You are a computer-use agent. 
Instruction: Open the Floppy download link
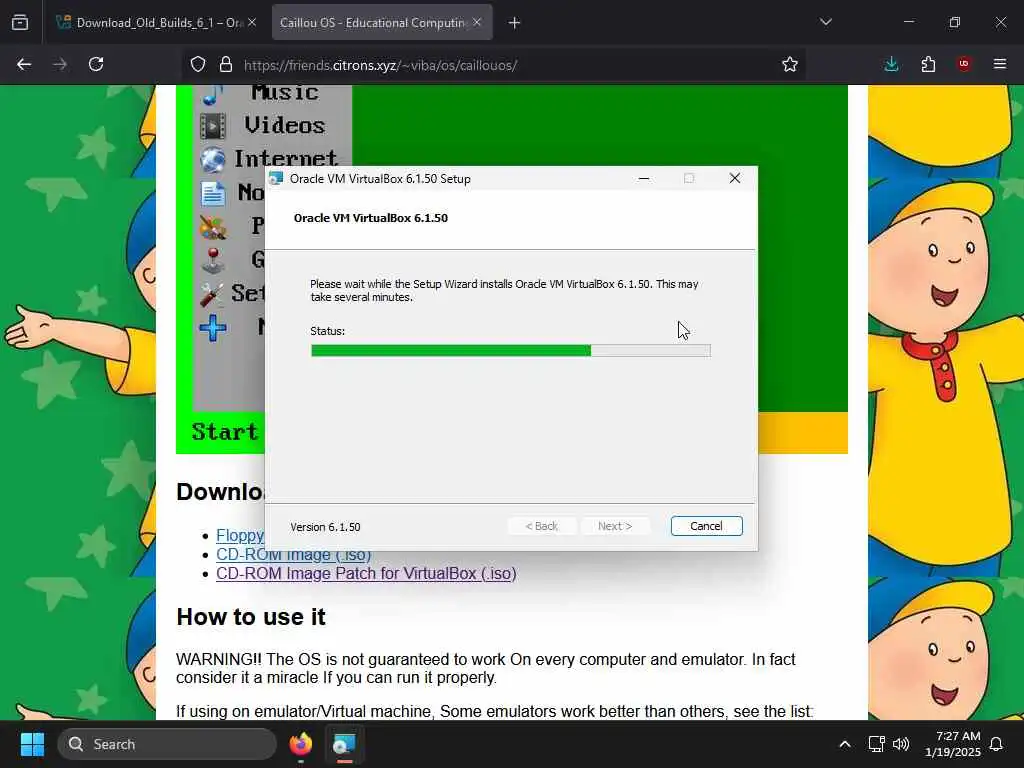[x=240, y=536]
